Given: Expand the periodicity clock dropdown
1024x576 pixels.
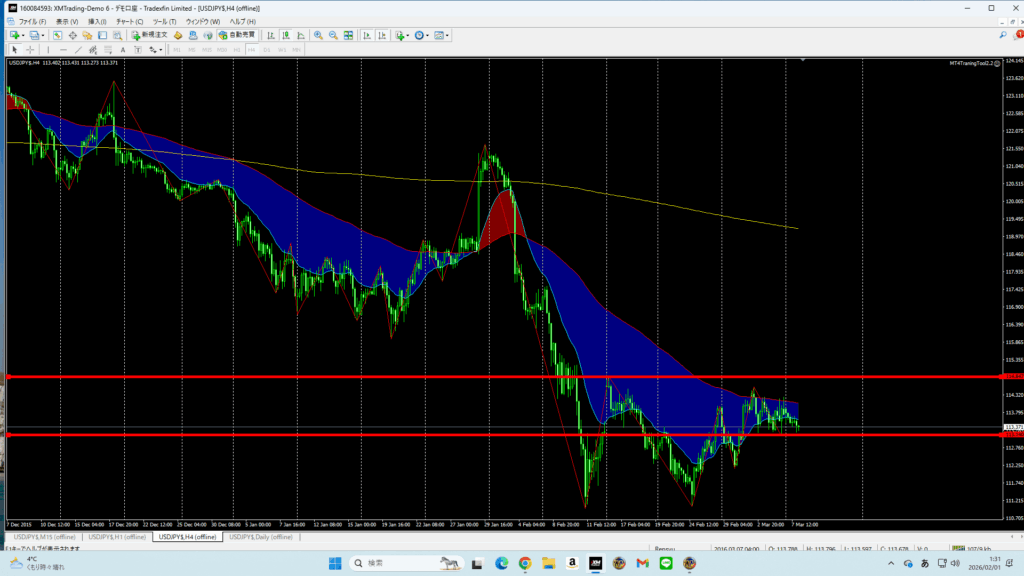Looking at the screenshot, I should (x=428, y=35).
